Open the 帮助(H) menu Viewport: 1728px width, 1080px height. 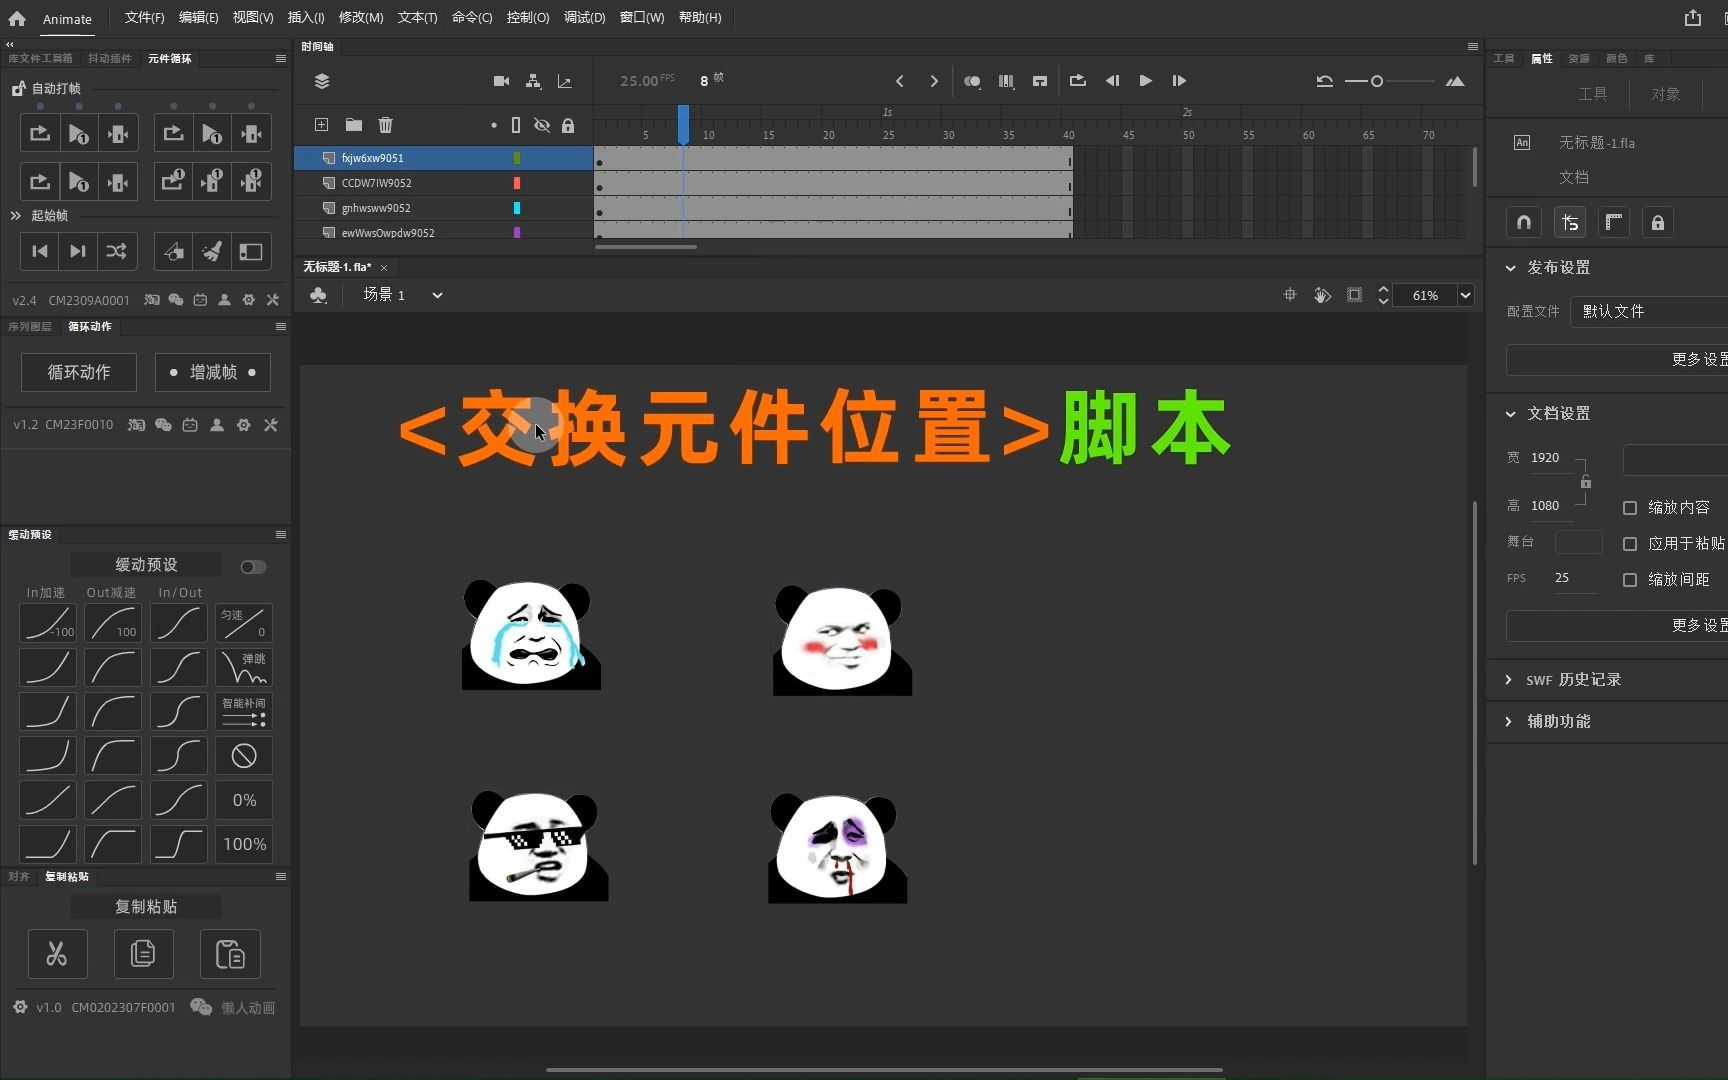(x=700, y=18)
